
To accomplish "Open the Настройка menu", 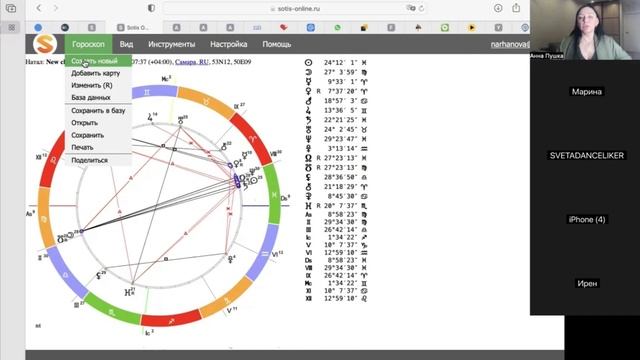I will coord(229,44).
